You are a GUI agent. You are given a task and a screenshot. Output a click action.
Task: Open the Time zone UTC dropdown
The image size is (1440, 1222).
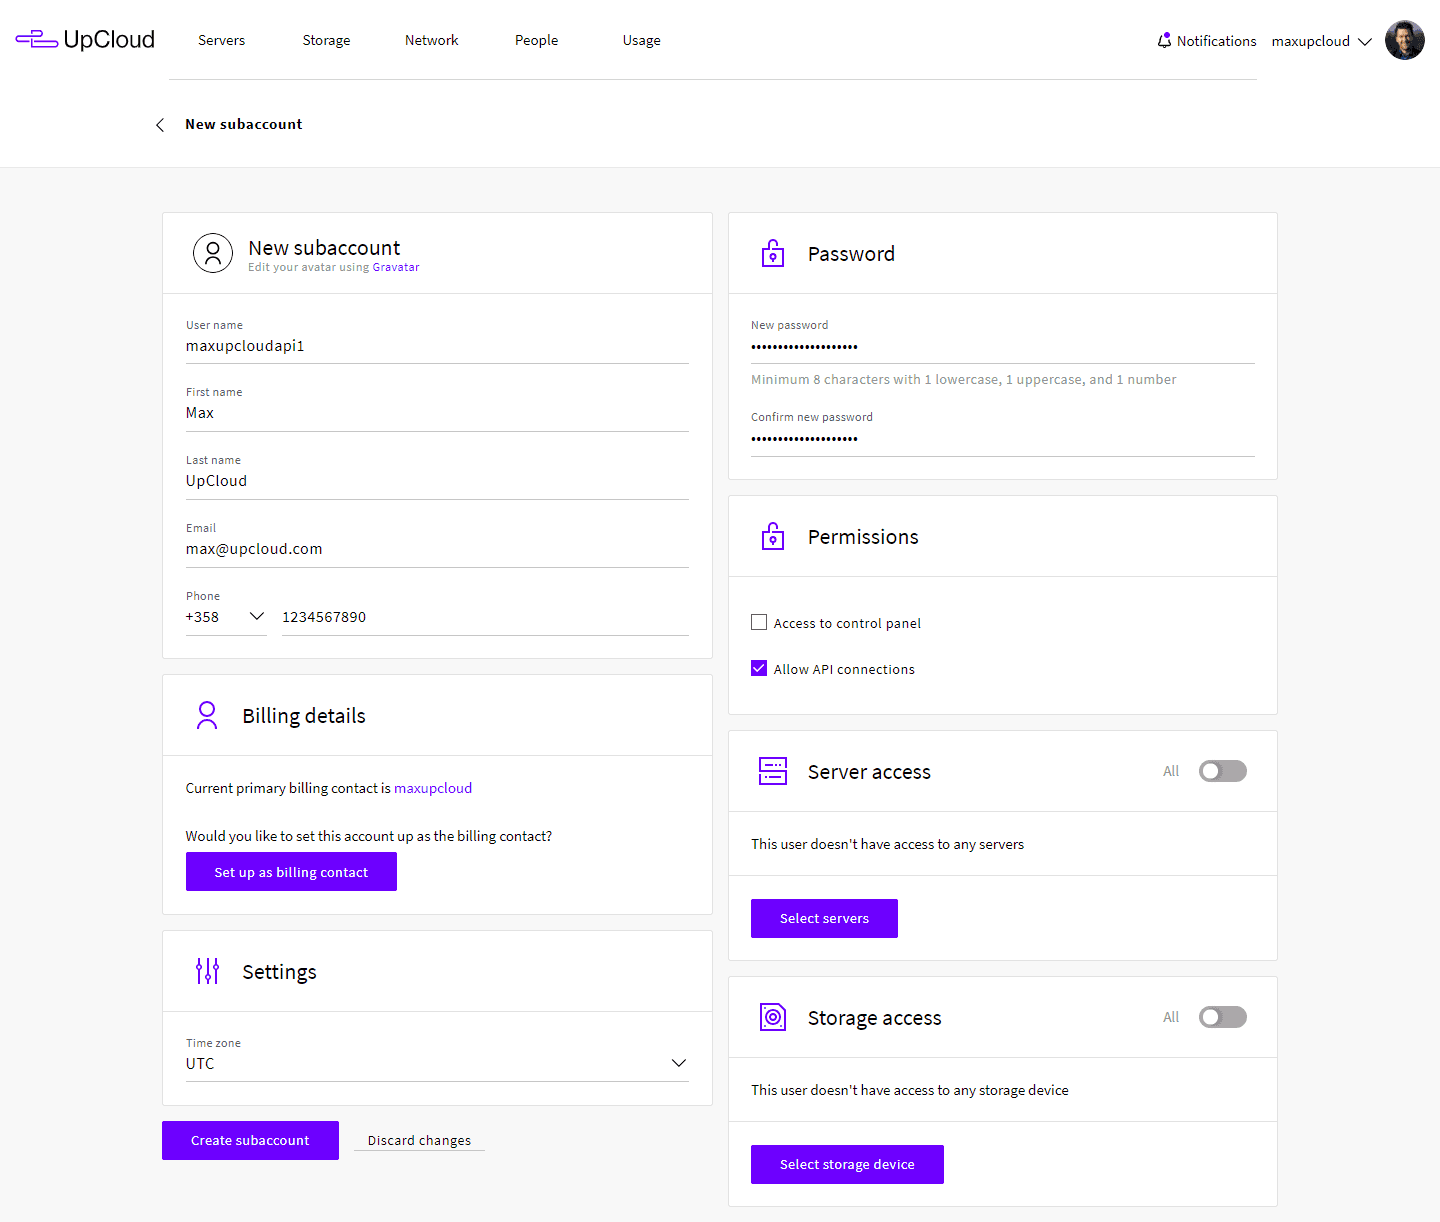(437, 1063)
